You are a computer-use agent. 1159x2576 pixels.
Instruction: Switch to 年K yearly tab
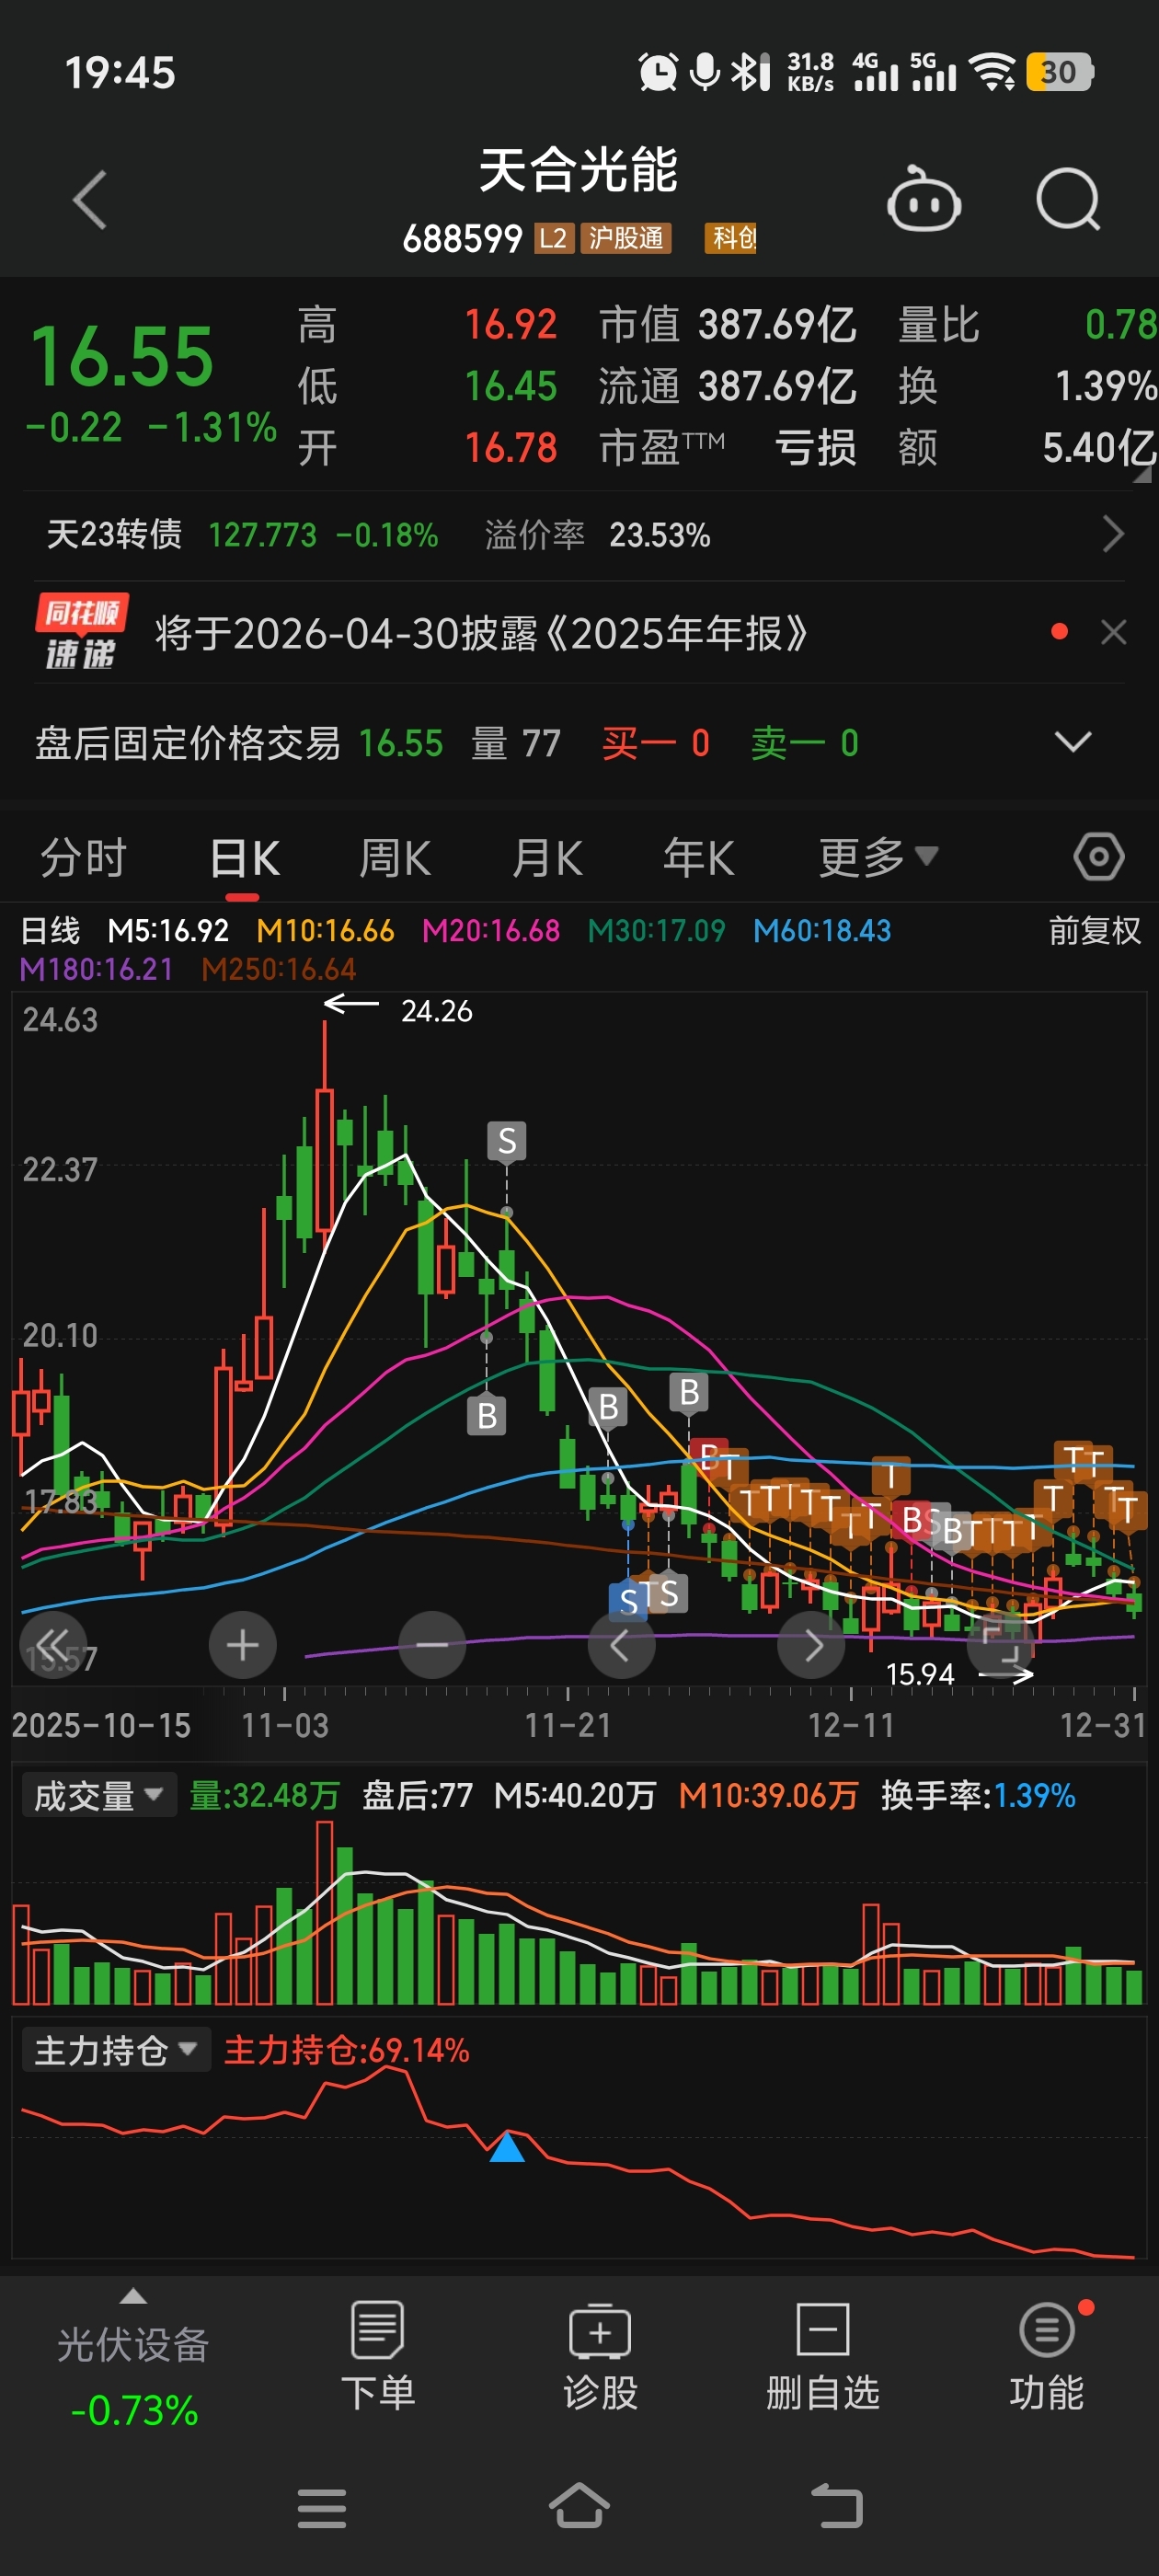click(698, 858)
